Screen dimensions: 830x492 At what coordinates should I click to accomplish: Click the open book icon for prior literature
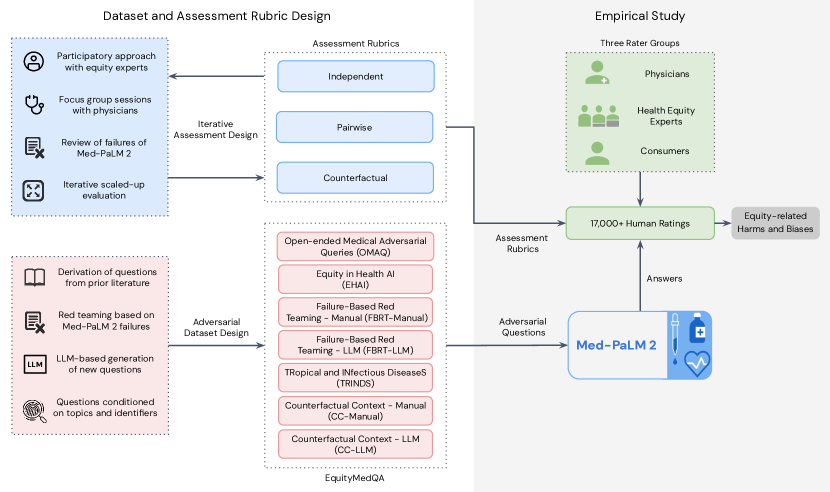[x=34, y=278]
